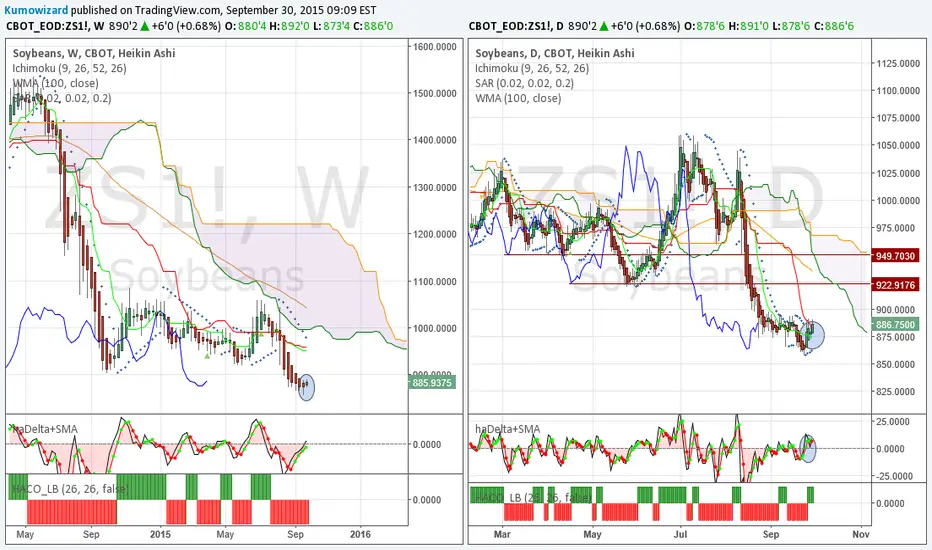
Task: Click the weekly close value C:886'0
Action: point(373,26)
